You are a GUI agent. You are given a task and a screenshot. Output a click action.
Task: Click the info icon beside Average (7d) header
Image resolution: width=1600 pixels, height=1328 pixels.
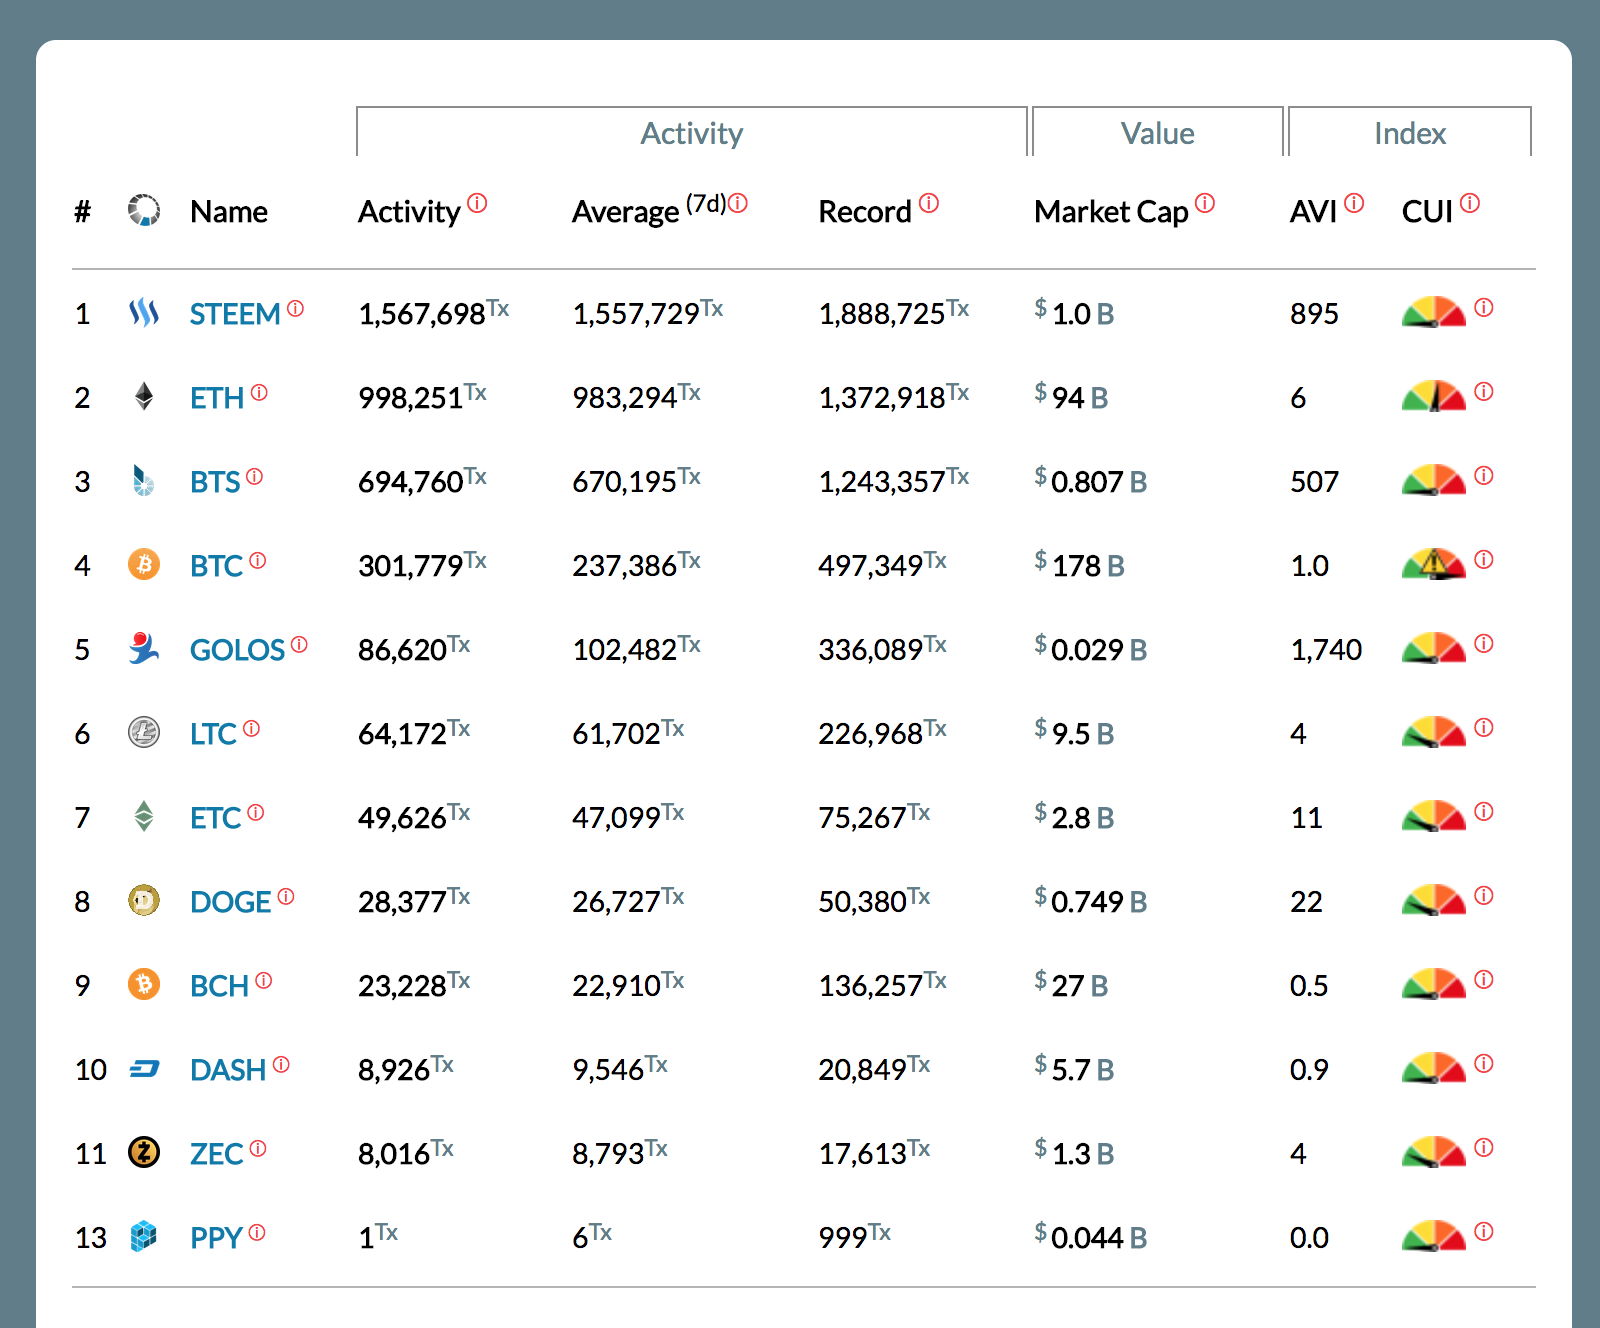click(738, 203)
